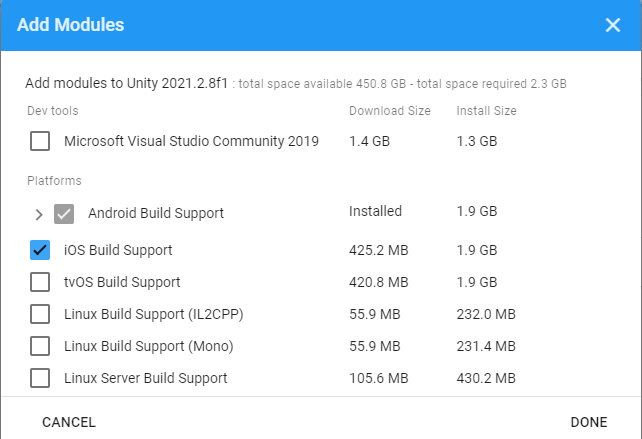Check the Linux Server Build Support box
The width and height of the screenshot is (642, 439).
click(x=40, y=378)
